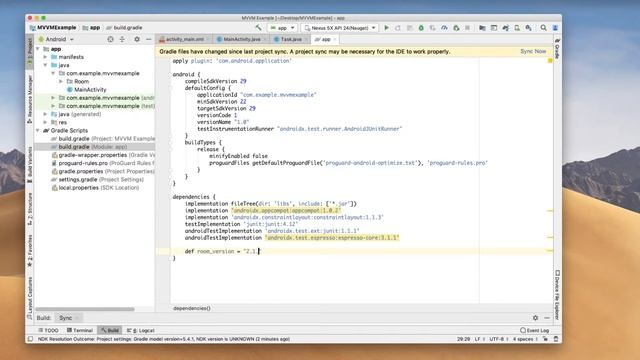Collapse the app module tree node
640x360 pixels.
[38, 49]
